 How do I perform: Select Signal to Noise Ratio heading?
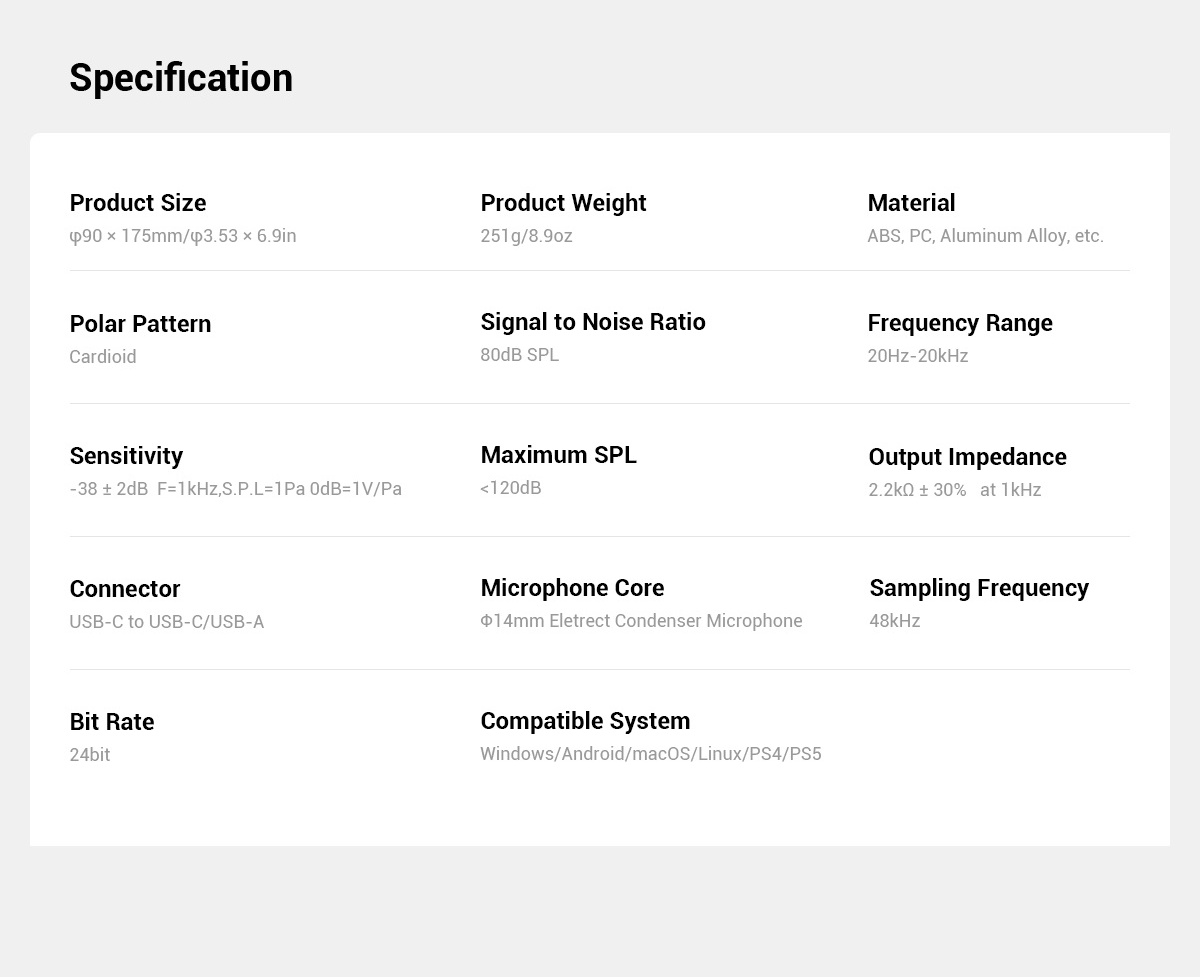[593, 322]
